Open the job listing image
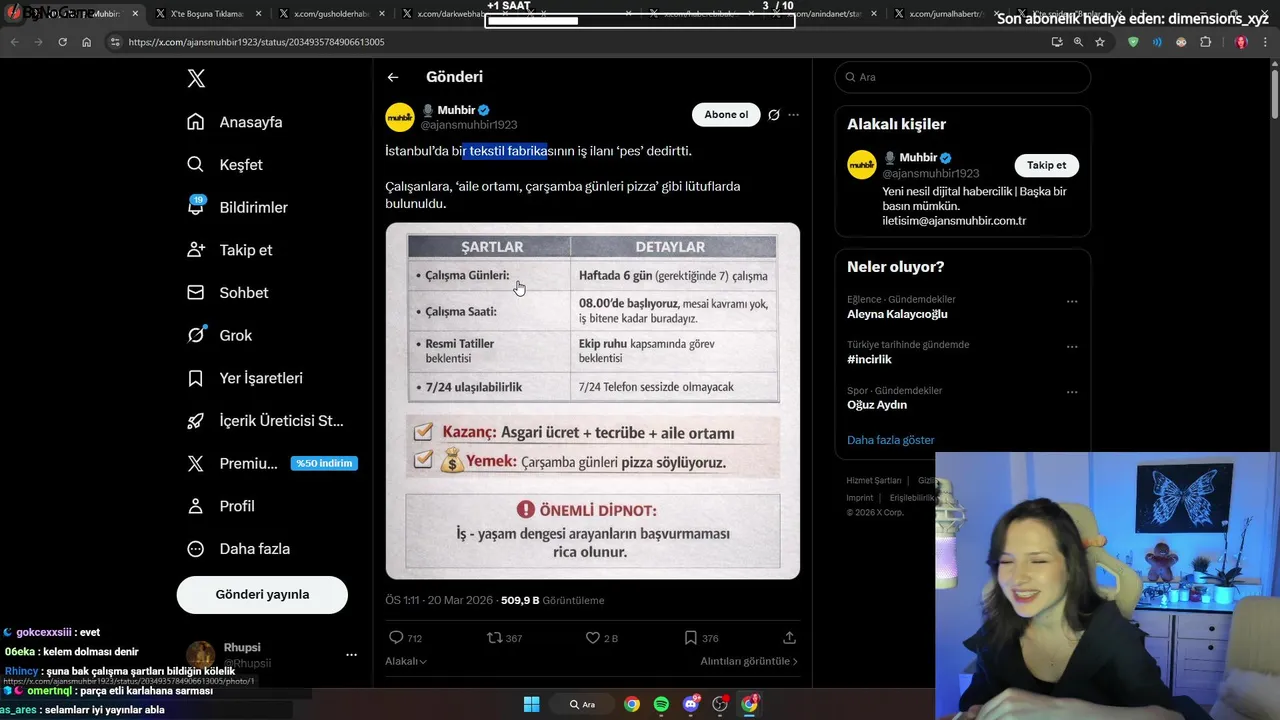Viewport: 1280px width, 720px height. [593, 401]
